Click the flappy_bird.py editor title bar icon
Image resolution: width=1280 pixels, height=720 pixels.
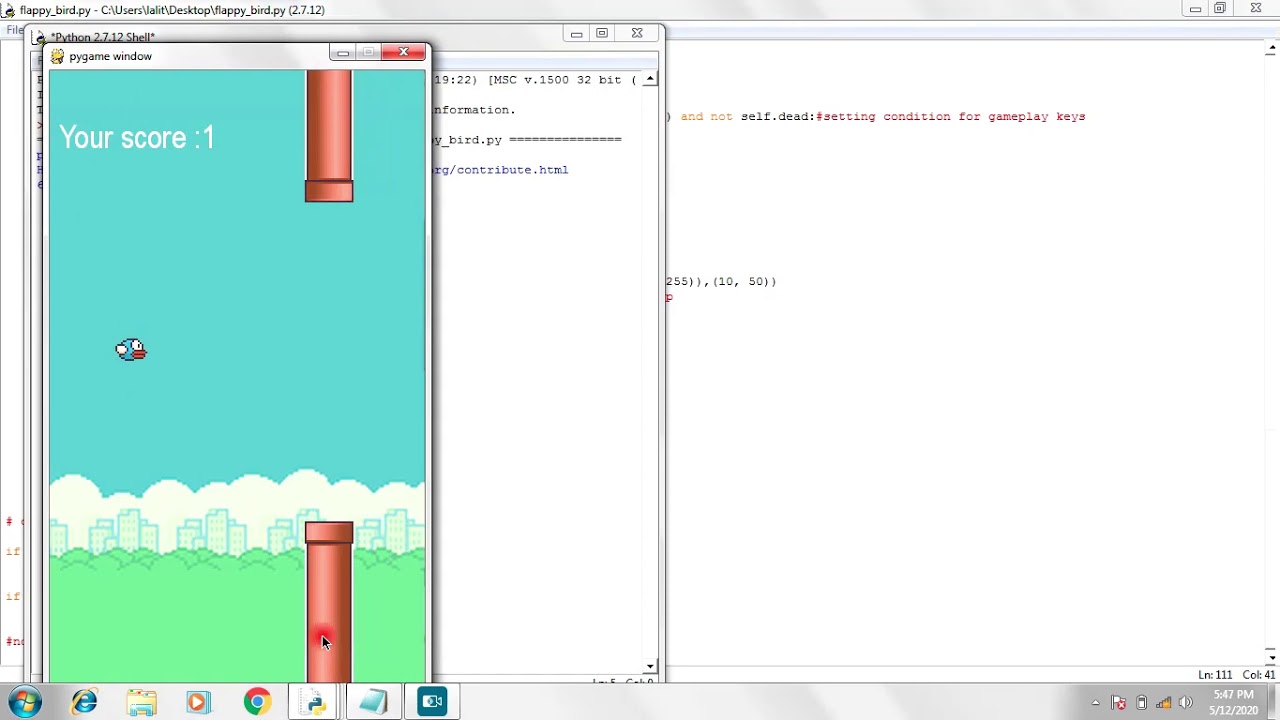[8, 10]
